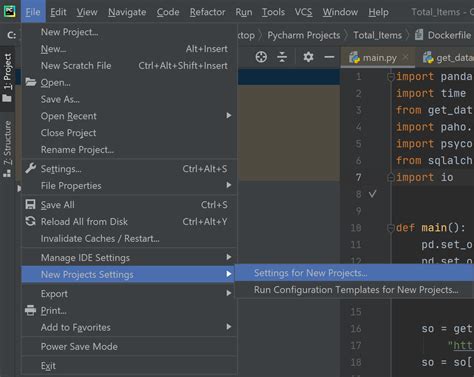Click the Open folder icon in File menu
The height and width of the screenshot is (377, 474).
[x=31, y=82]
